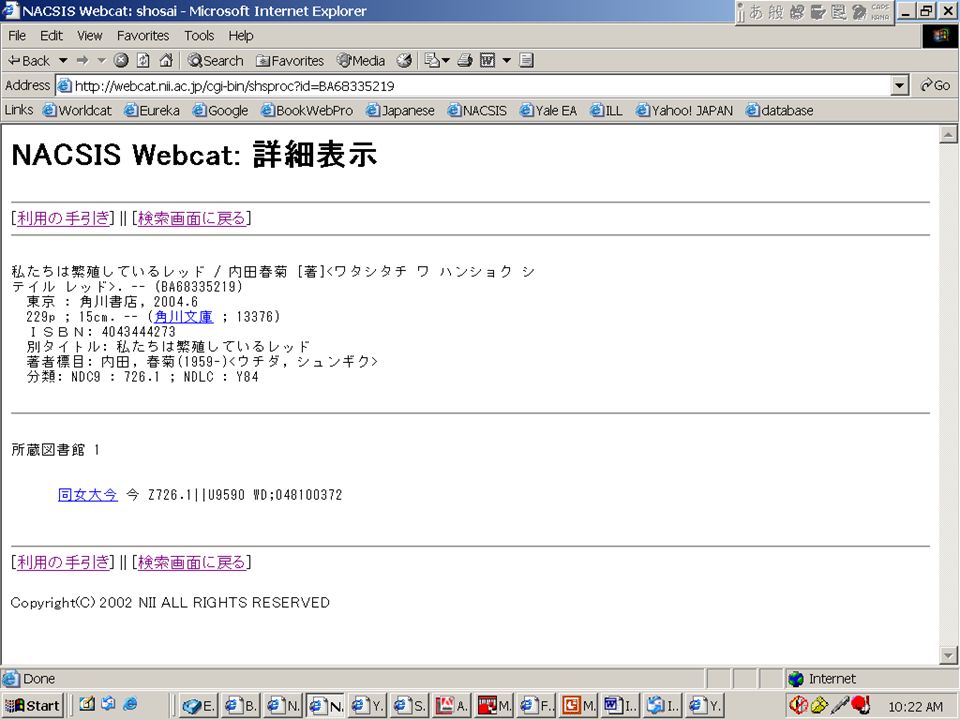Refresh the page with the Refresh icon
This screenshot has width=960, height=720.
tap(143, 60)
